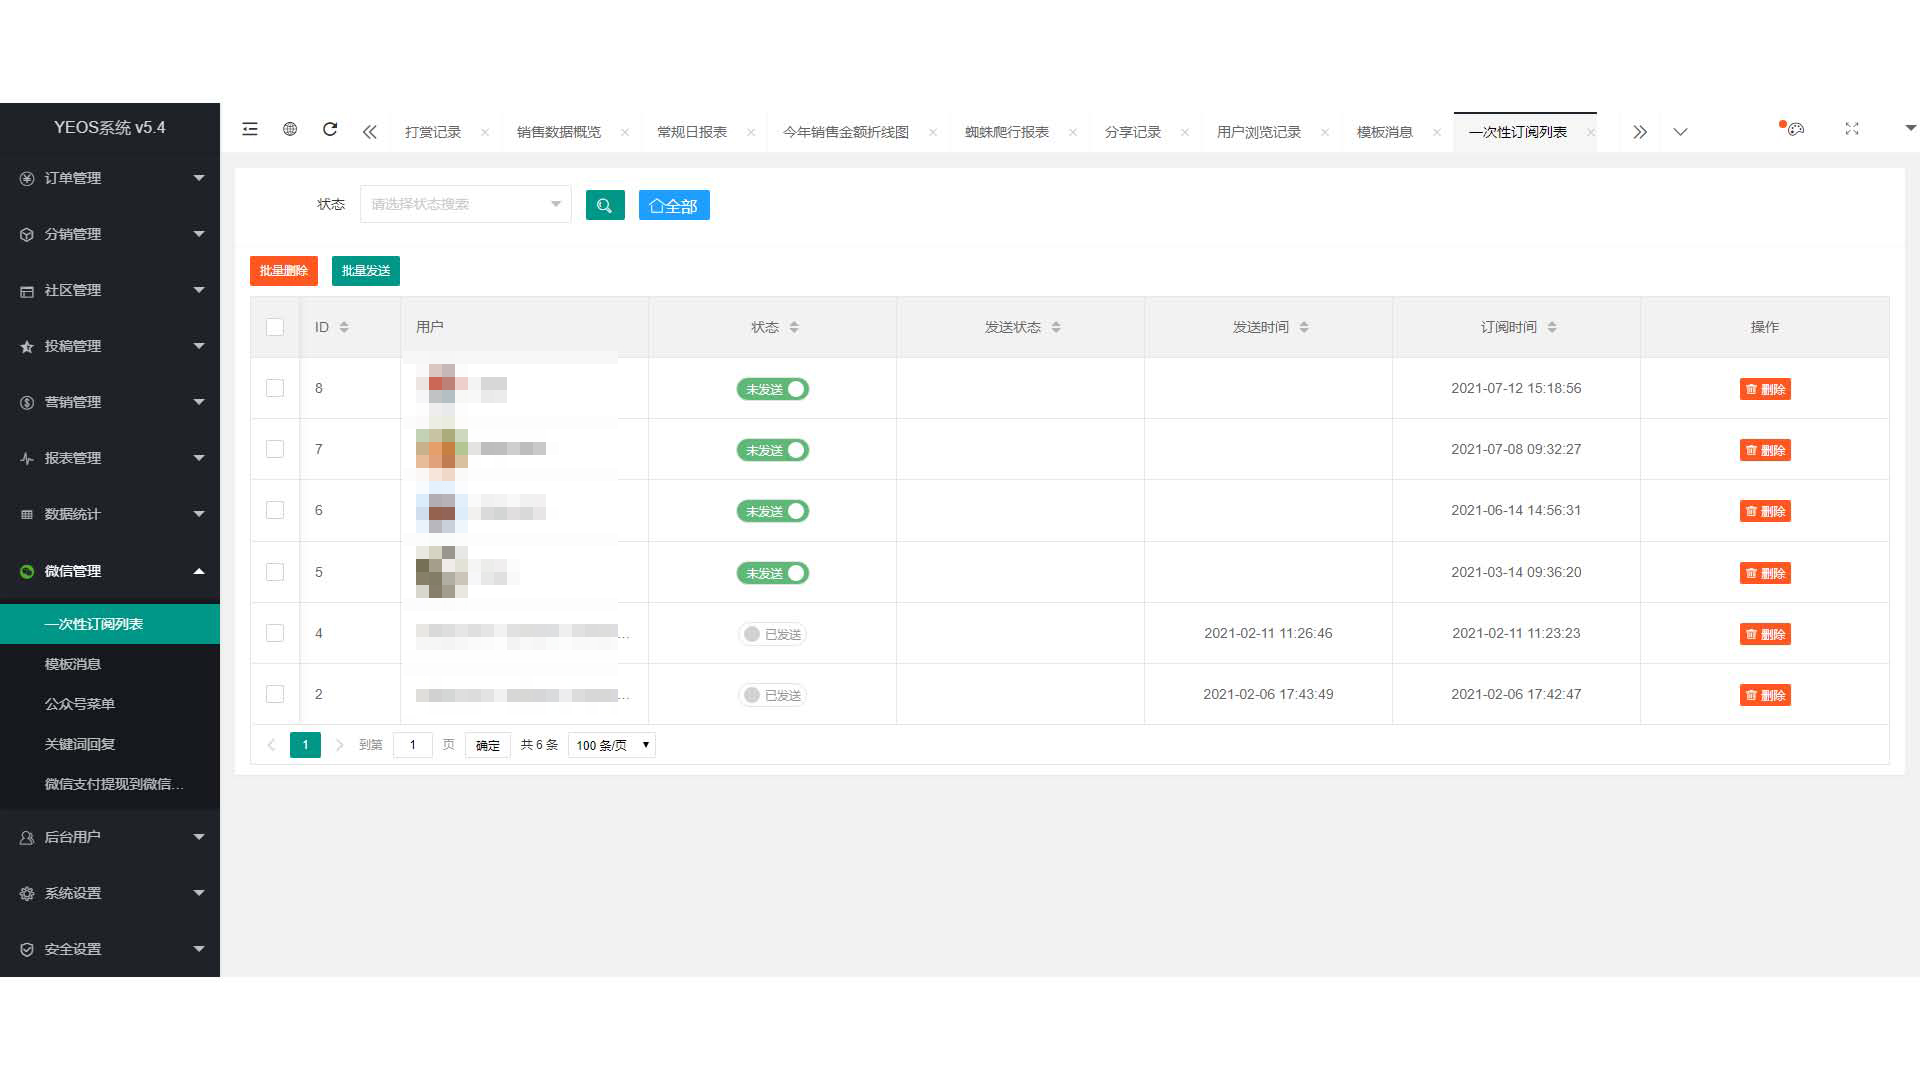Viewport: 1920px width, 1080px height.
Task: Close the 一次性订阅列表 tab
Action: point(1591,132)
